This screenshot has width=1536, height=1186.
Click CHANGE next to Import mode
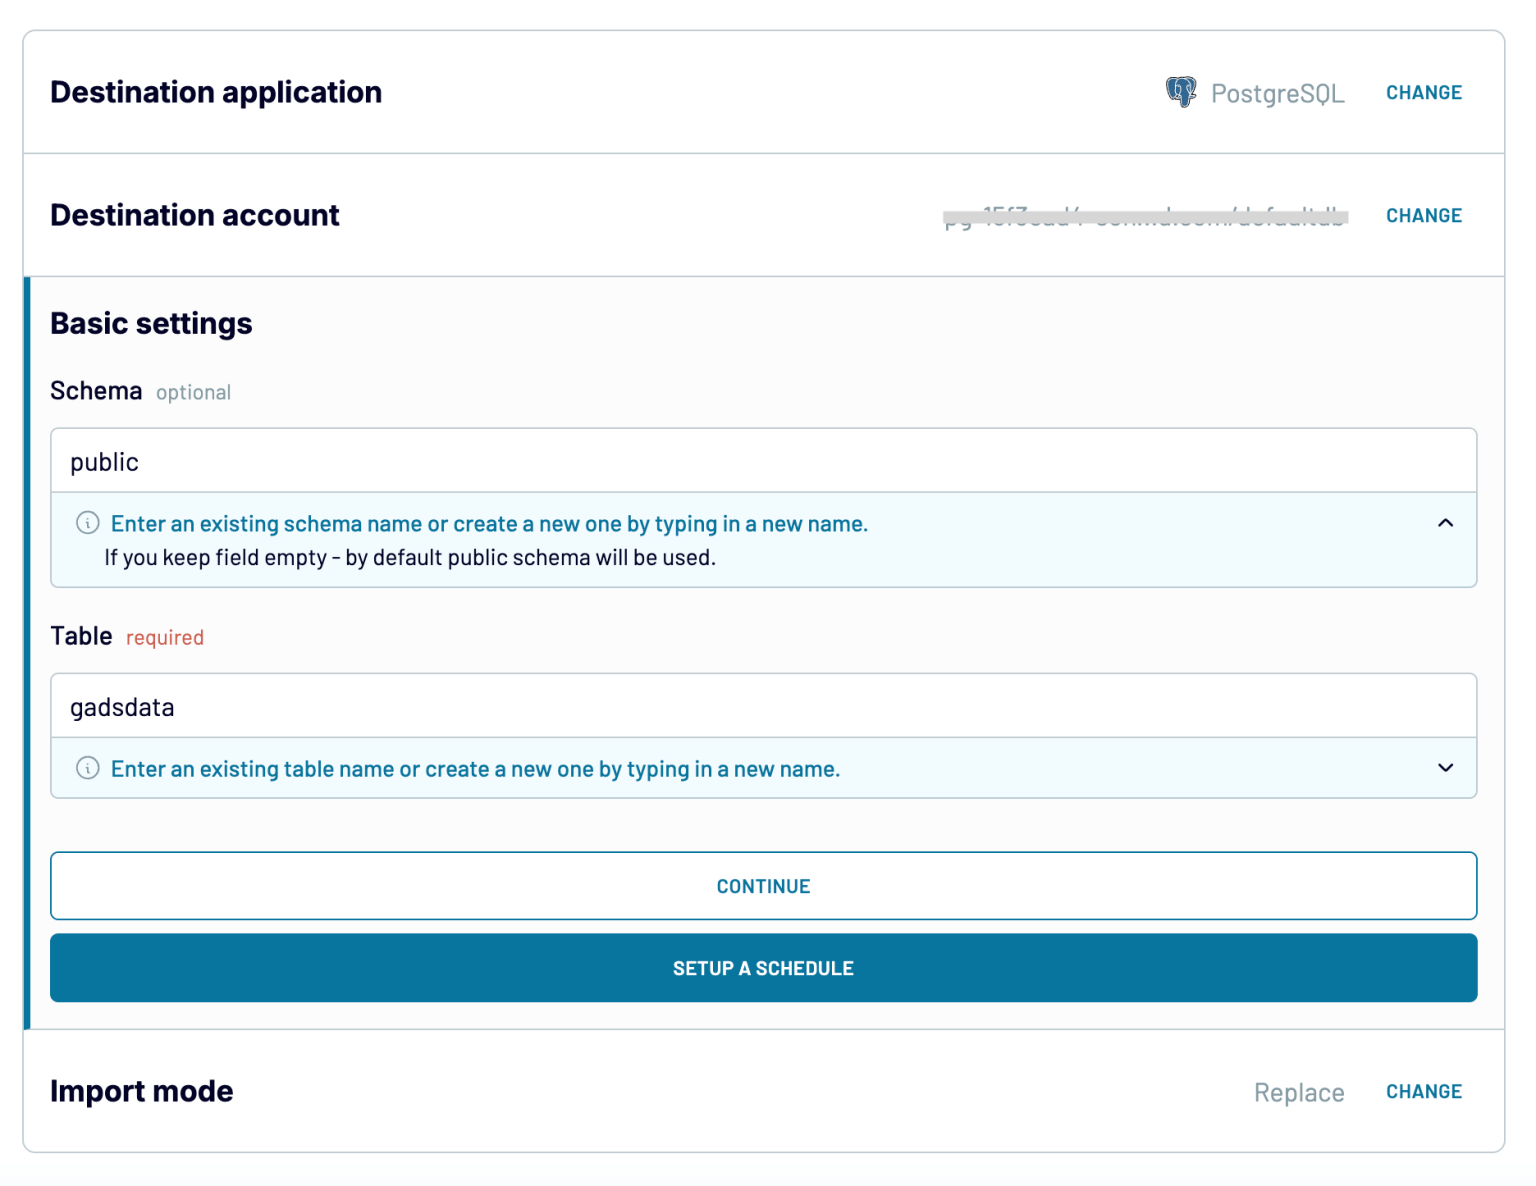click(1423, 1091)
